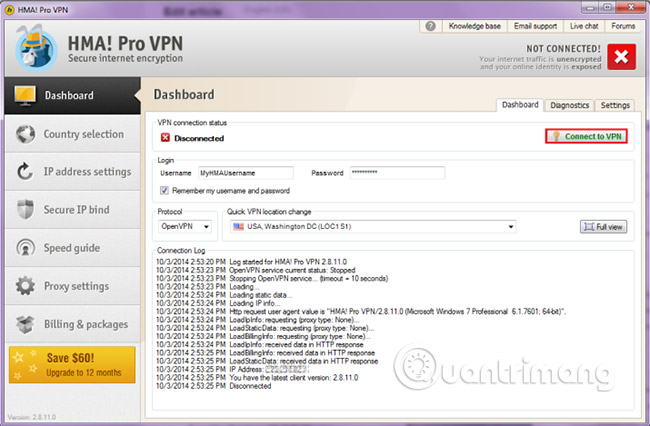Image resolution: width=650 pixels, height=426 pixels.
Task: Open Secure IP bind in sidebar
Action: coord(73,210)
